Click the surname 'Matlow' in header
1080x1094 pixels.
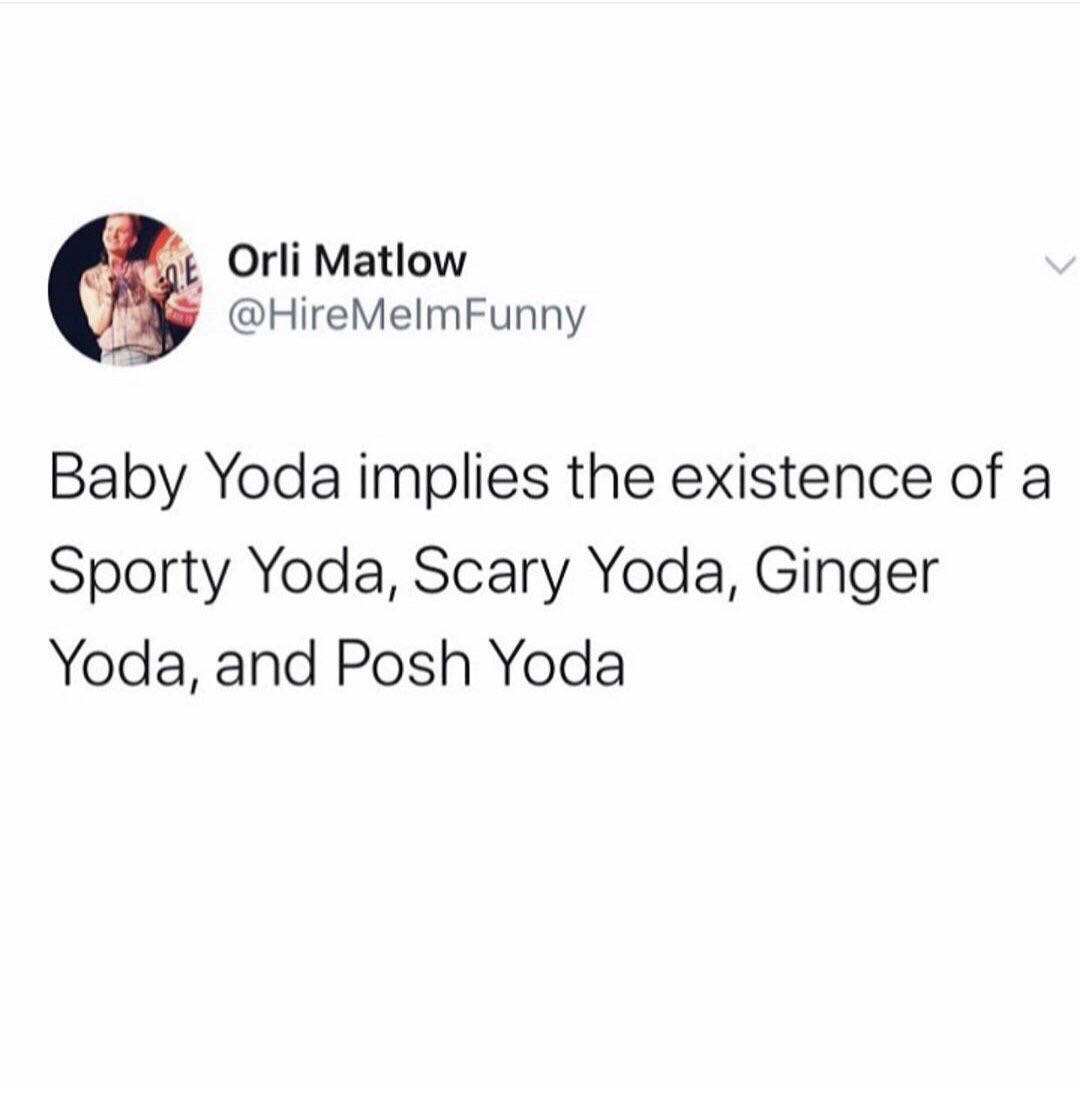(389, 261)
